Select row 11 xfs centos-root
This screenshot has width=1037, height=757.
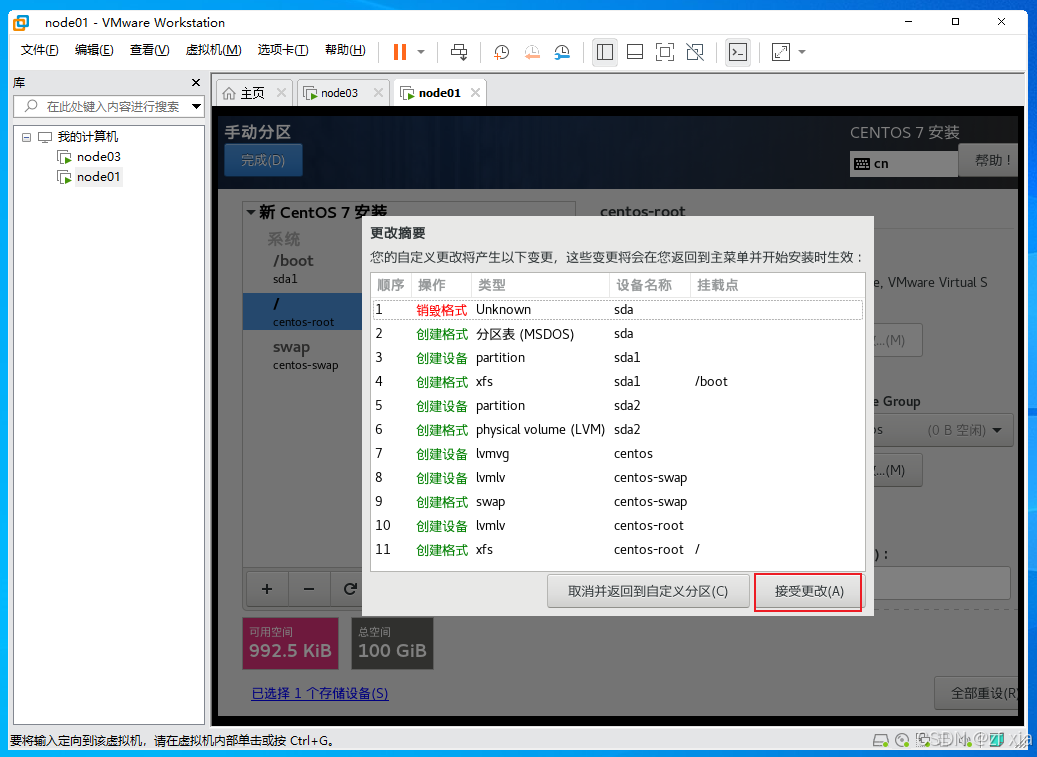coord(618,549)
